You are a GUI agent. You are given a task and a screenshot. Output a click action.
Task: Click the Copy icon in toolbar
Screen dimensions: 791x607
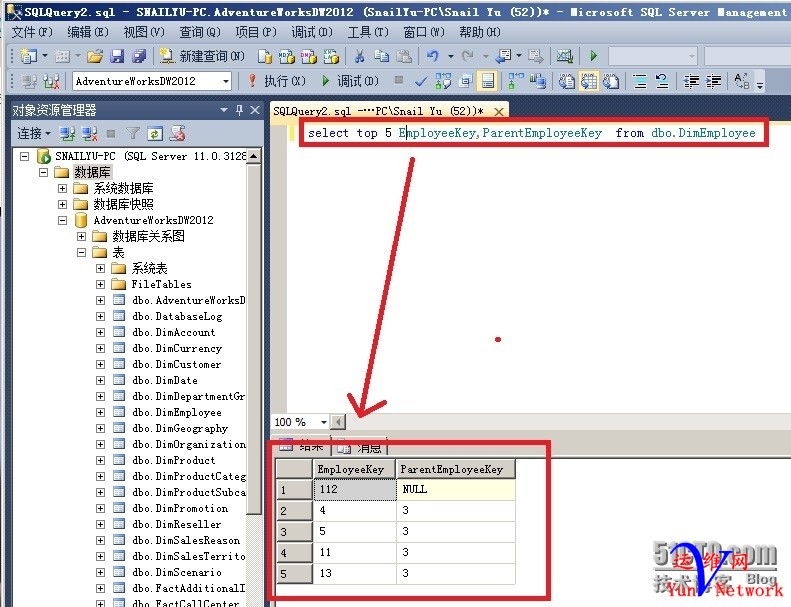[x=381, y=56]
